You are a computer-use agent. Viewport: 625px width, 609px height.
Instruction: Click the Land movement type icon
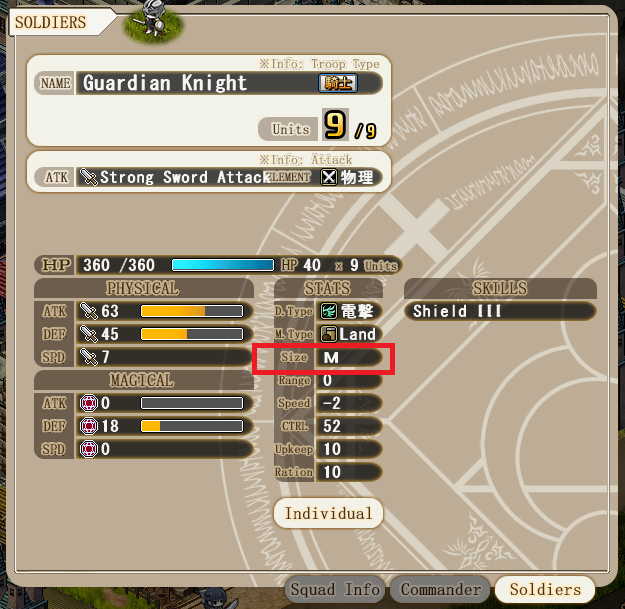point(329,334)
